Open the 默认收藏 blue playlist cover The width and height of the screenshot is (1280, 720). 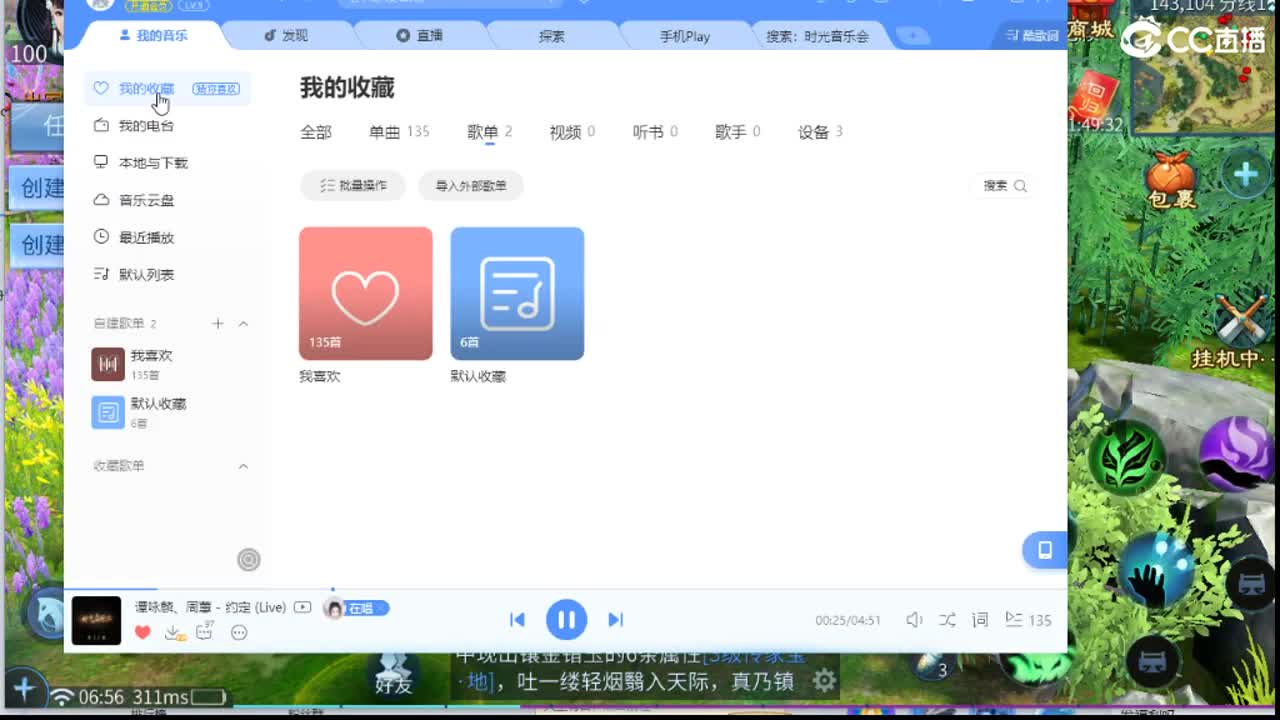pyautogui.click(x=517, y=293)
